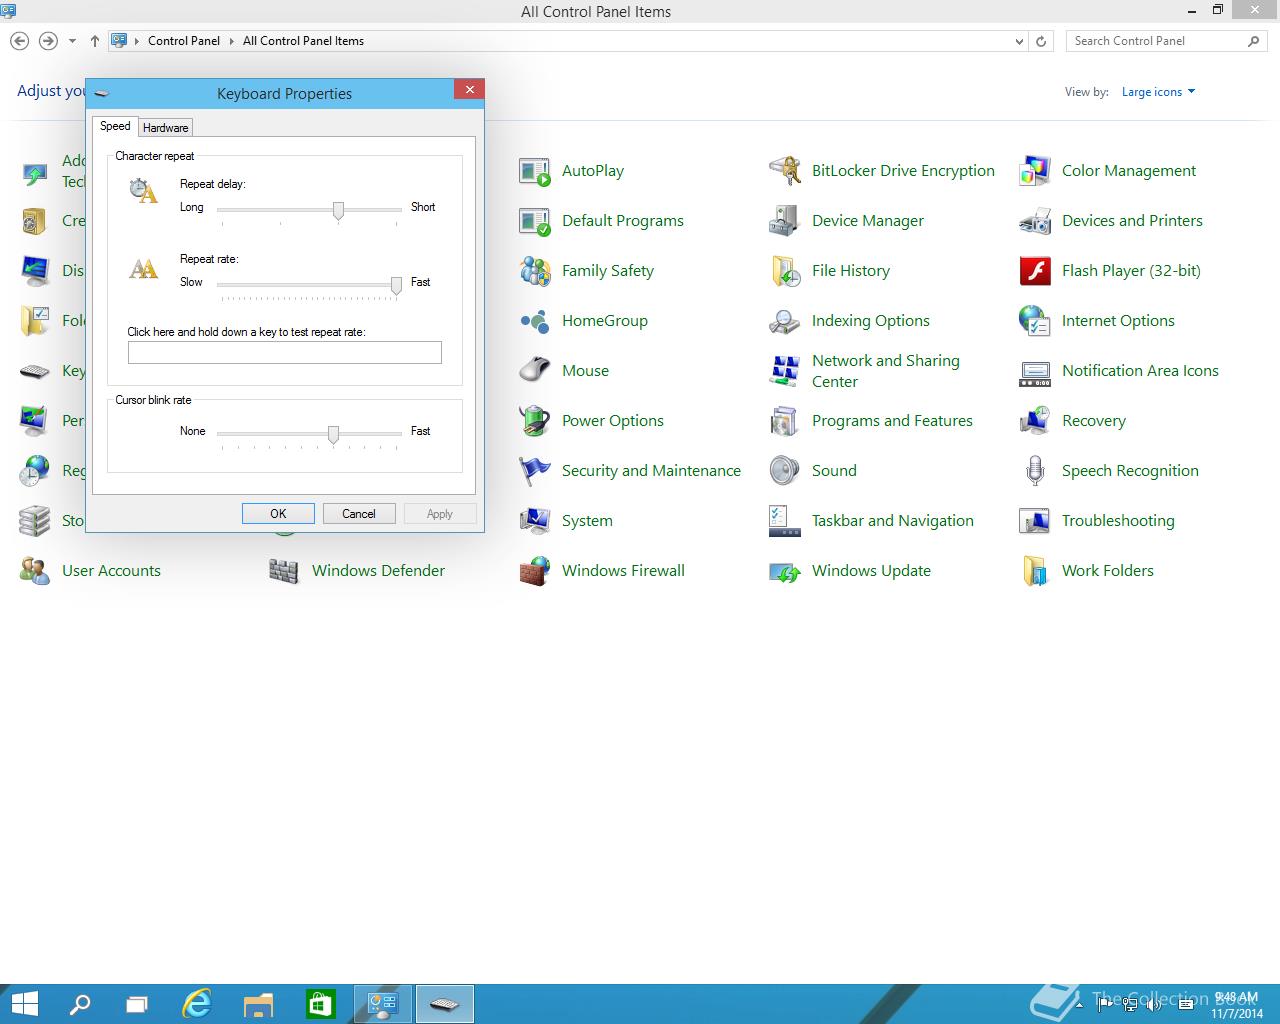Open the Windows Update icon
The image size is (1280, 1024).
click(x=785, y=571)
